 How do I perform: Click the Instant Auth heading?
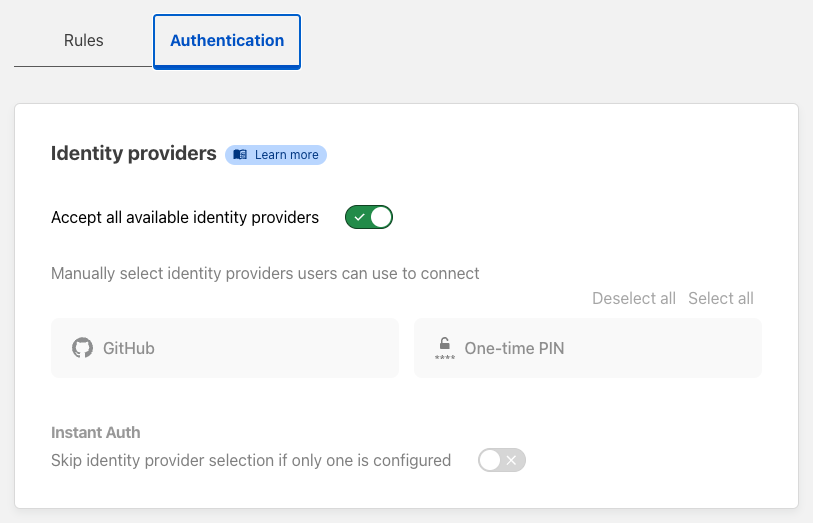[95, 433]
